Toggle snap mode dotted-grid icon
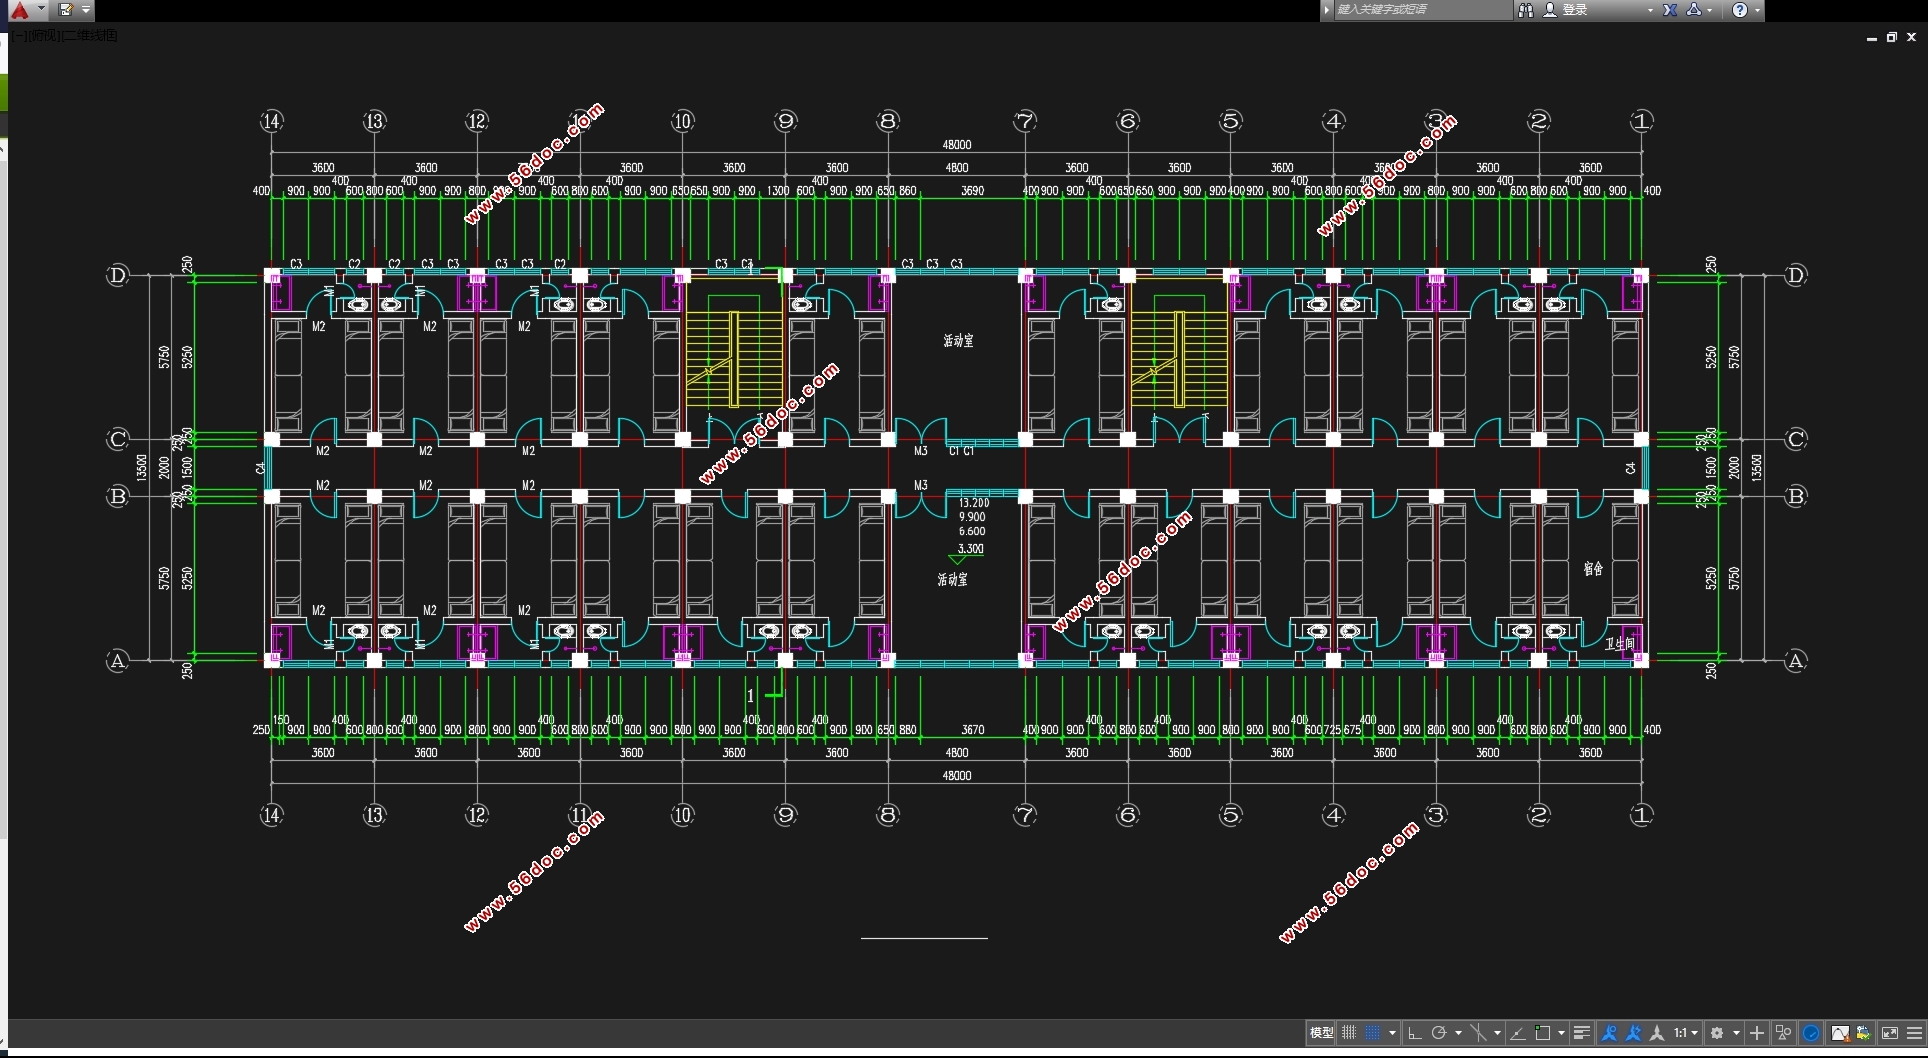The width and height of the screenshot is (1928, 1058). [x=1373, y=1033]
